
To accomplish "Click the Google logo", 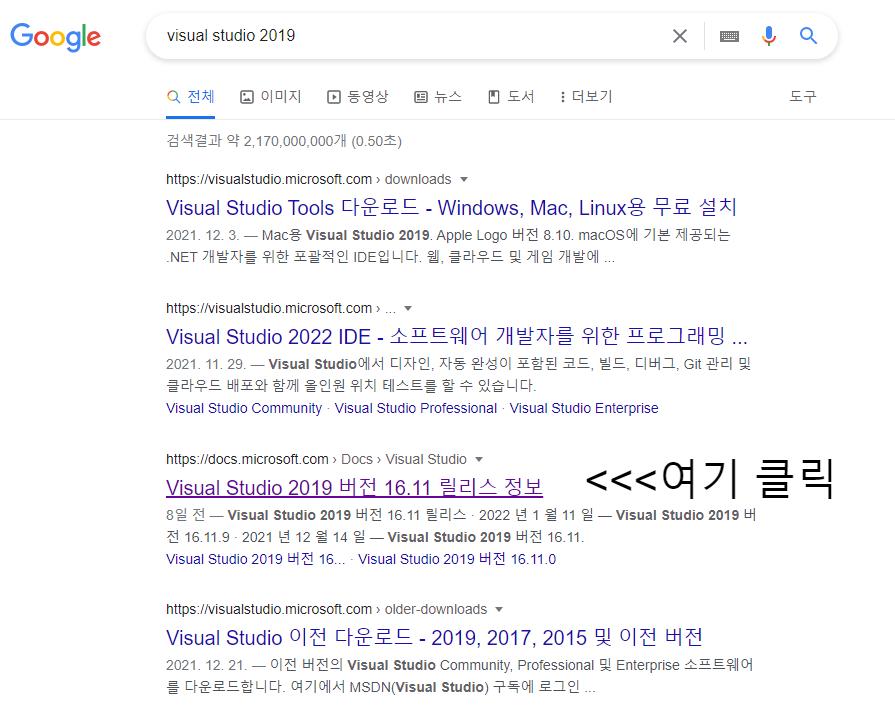I will (55, 37).
